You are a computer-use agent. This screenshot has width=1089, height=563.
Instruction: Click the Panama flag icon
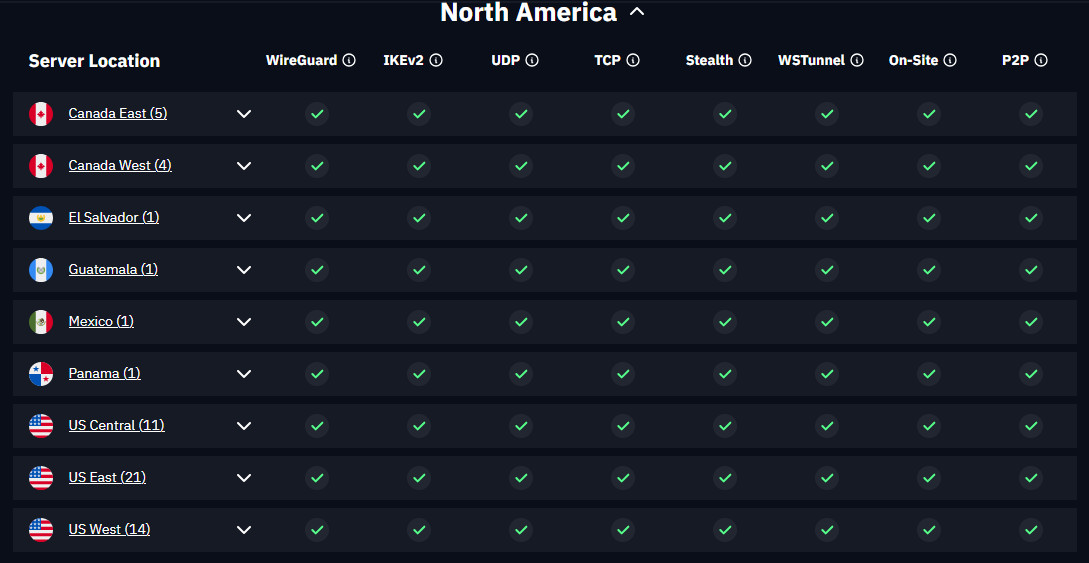[41, 374]
